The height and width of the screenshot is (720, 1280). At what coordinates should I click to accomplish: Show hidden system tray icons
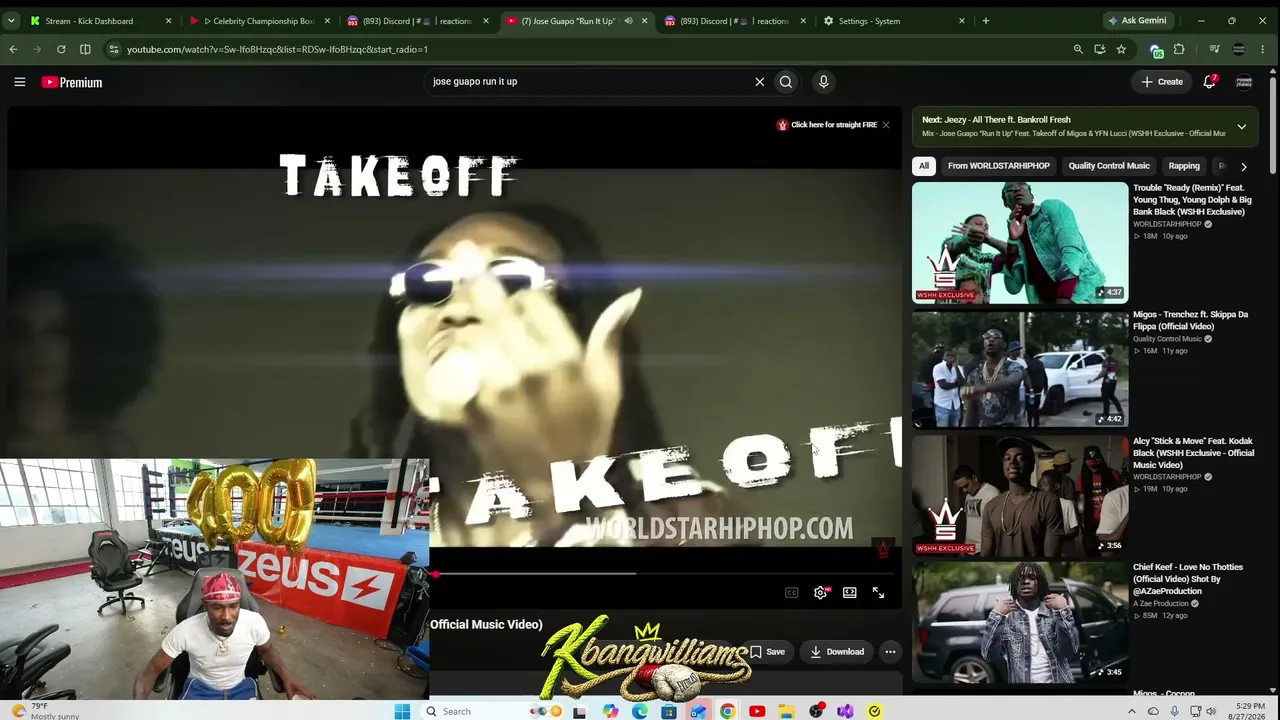pos(1132,711)
